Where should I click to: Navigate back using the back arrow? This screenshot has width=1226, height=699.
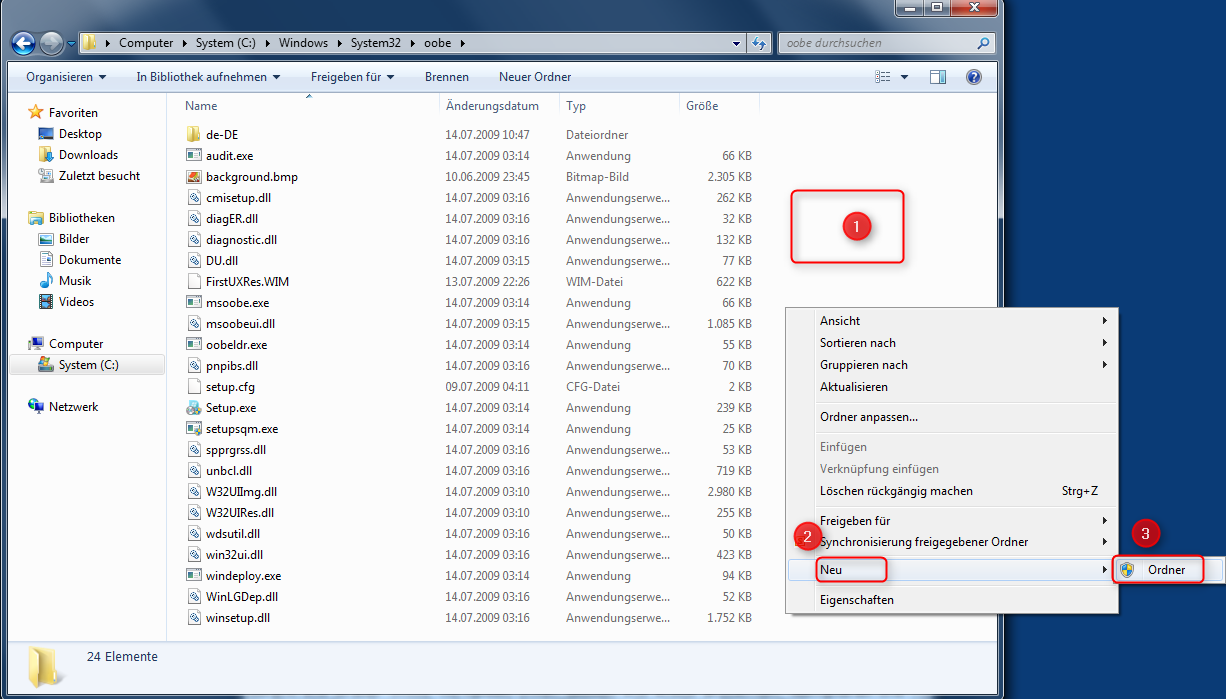tap(22, 42)
